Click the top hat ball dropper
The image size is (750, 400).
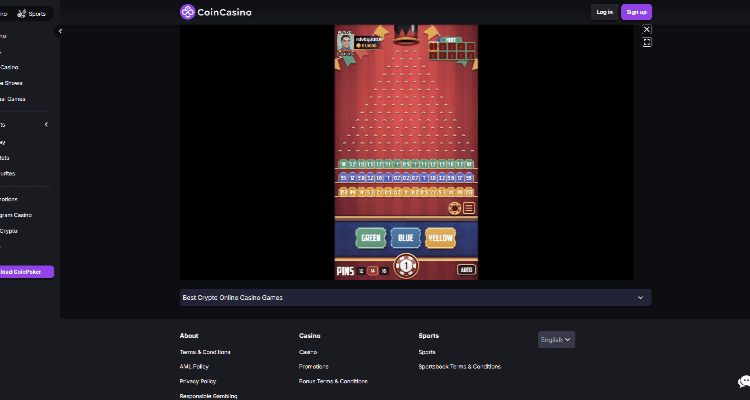coord(406,34)
